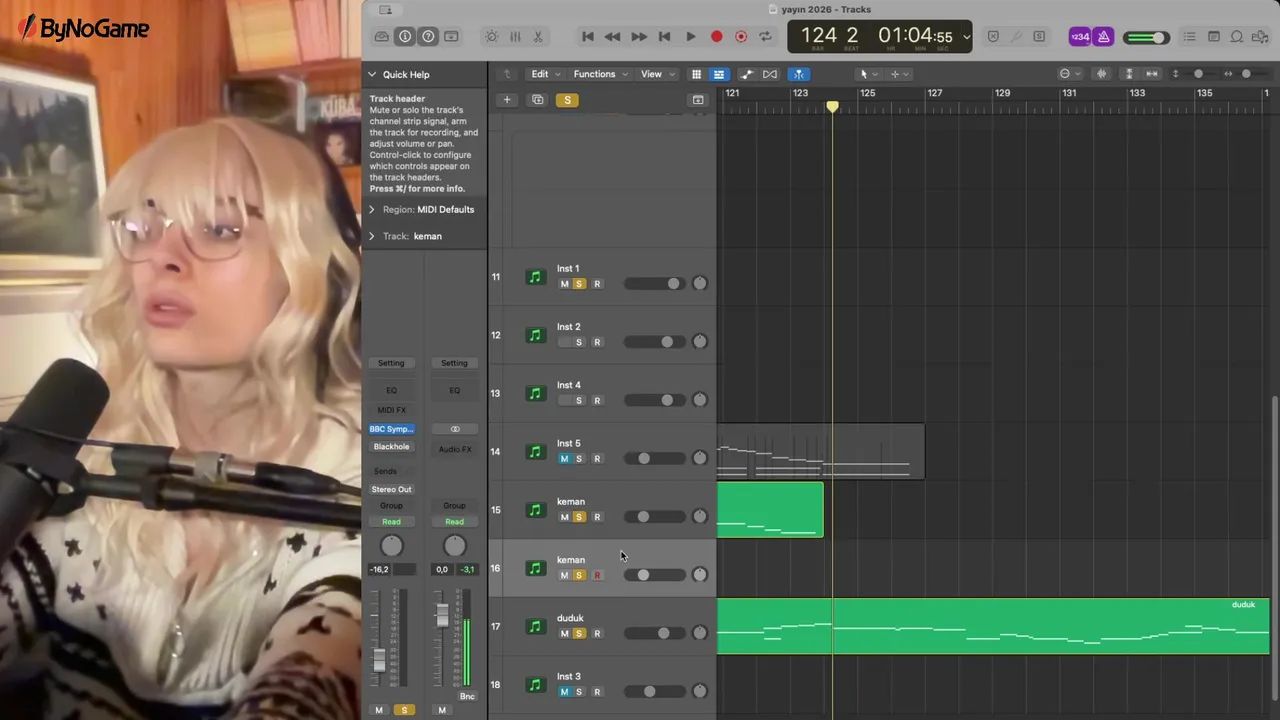Click the Rewind transport button

click(x=612, y=36)
